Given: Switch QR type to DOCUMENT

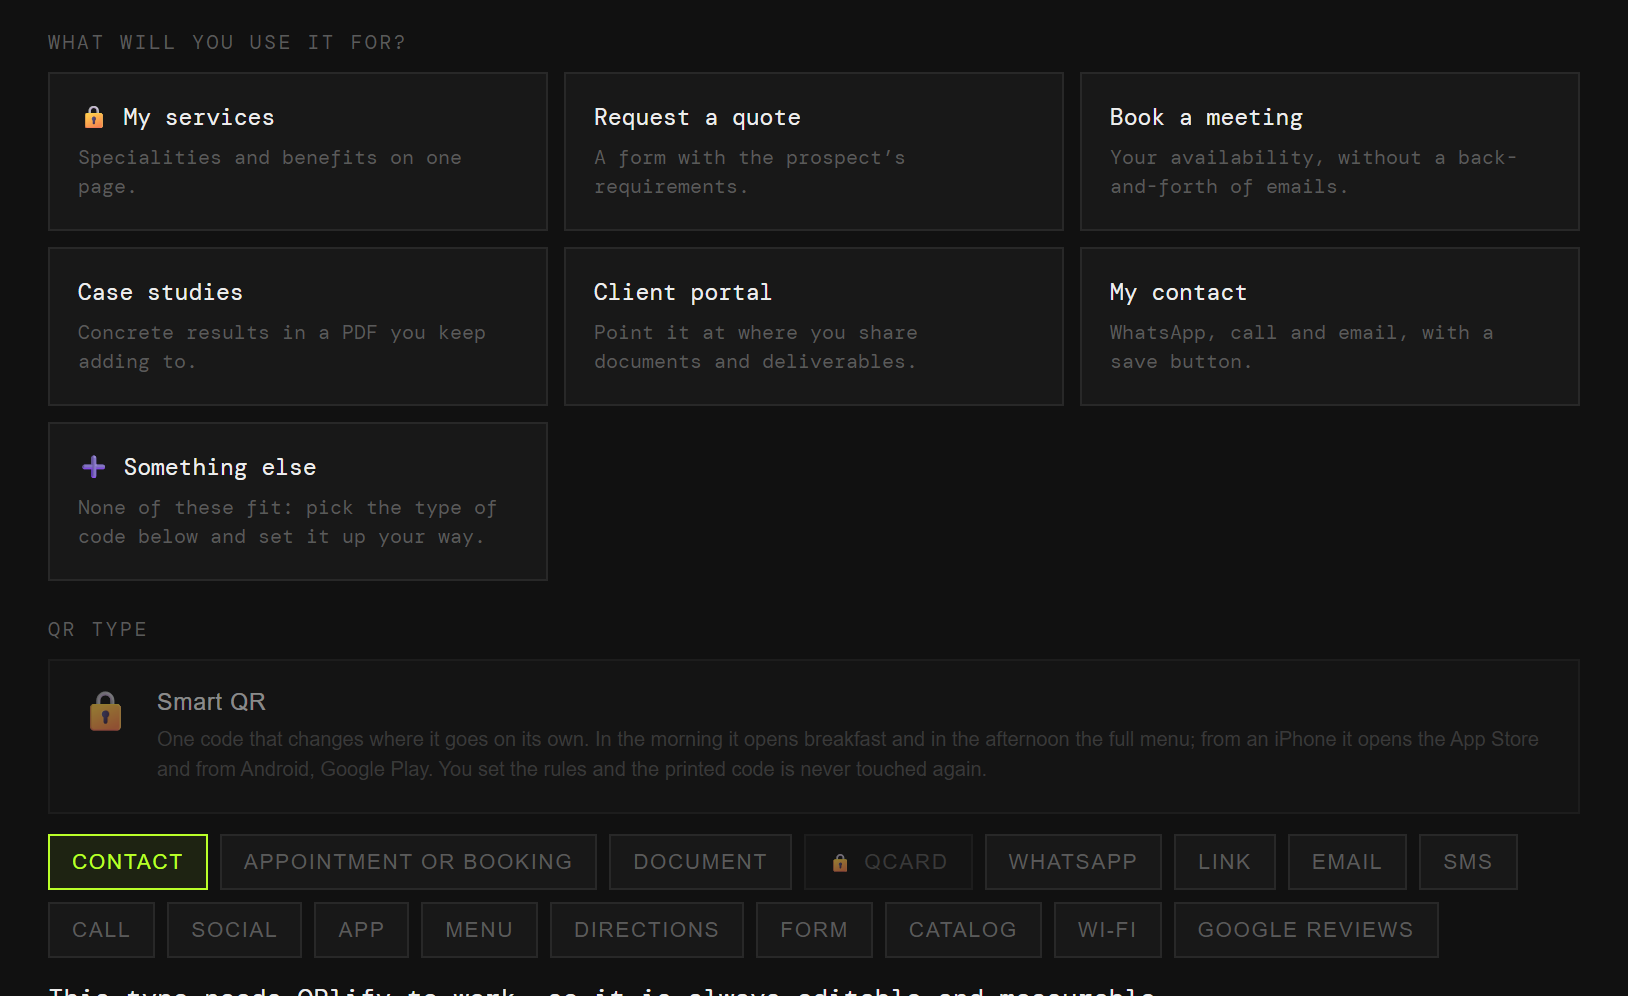Looking at the screenshot, I should tap(700, 862).
